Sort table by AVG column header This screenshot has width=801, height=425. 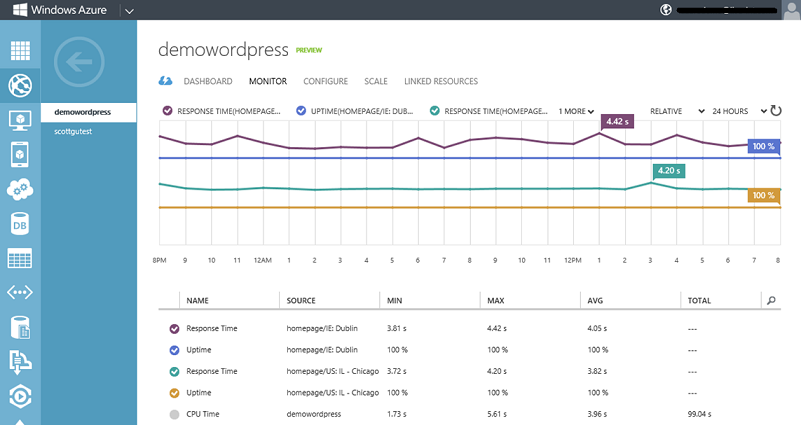(x=595, y=300)
